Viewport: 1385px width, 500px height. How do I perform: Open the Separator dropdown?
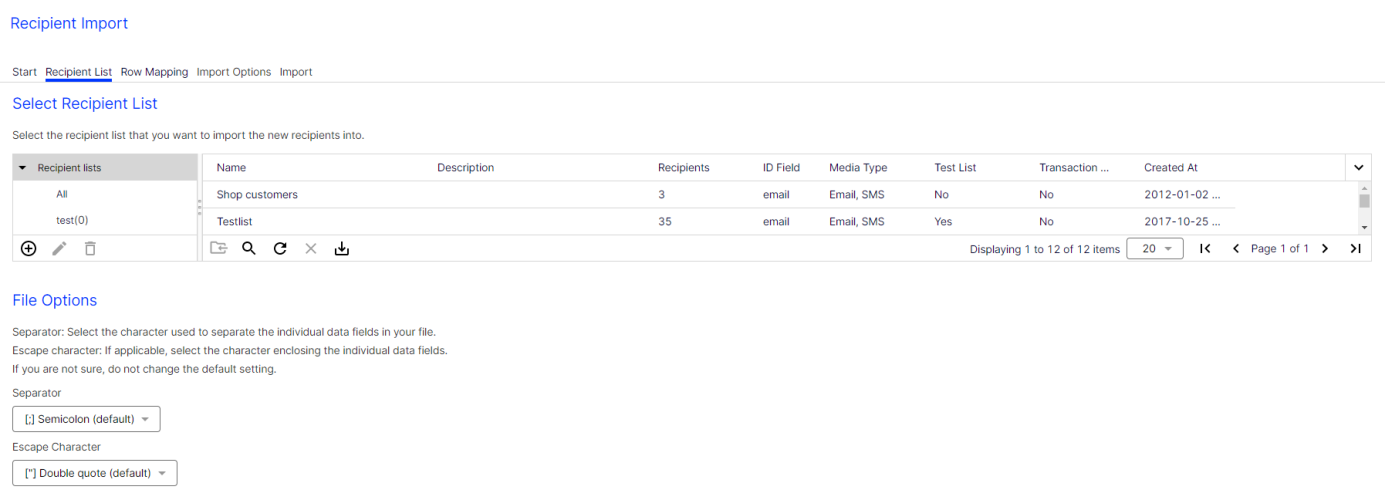[x=86, y=419]
